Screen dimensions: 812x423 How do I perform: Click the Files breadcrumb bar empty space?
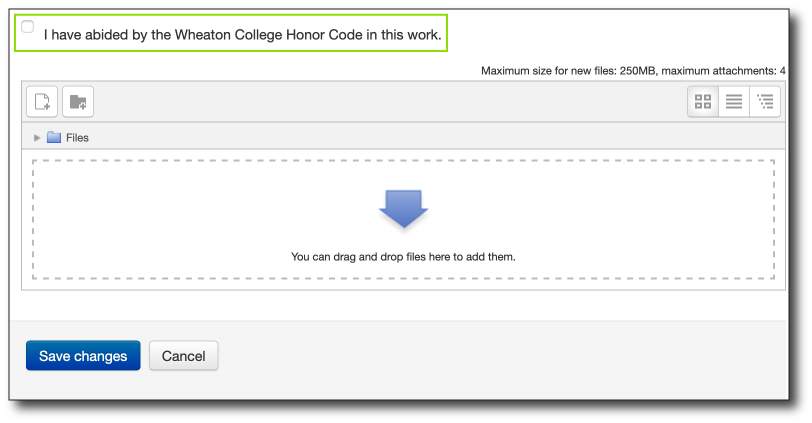435,138
